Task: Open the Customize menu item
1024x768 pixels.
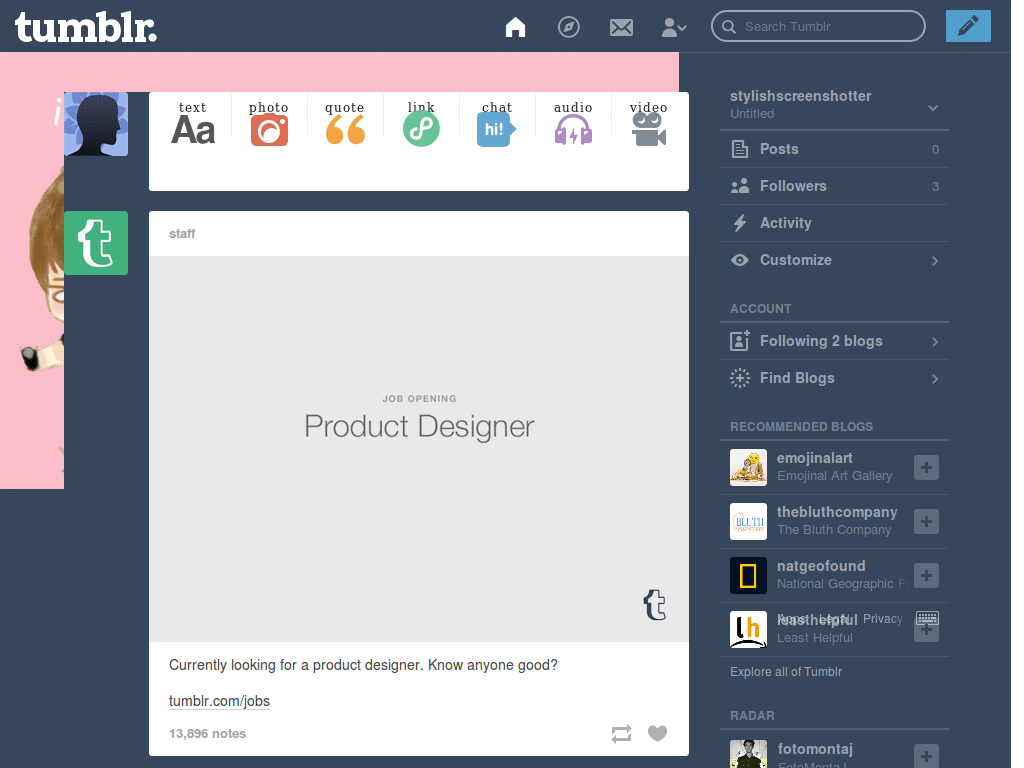Action: tap(834, 260)
